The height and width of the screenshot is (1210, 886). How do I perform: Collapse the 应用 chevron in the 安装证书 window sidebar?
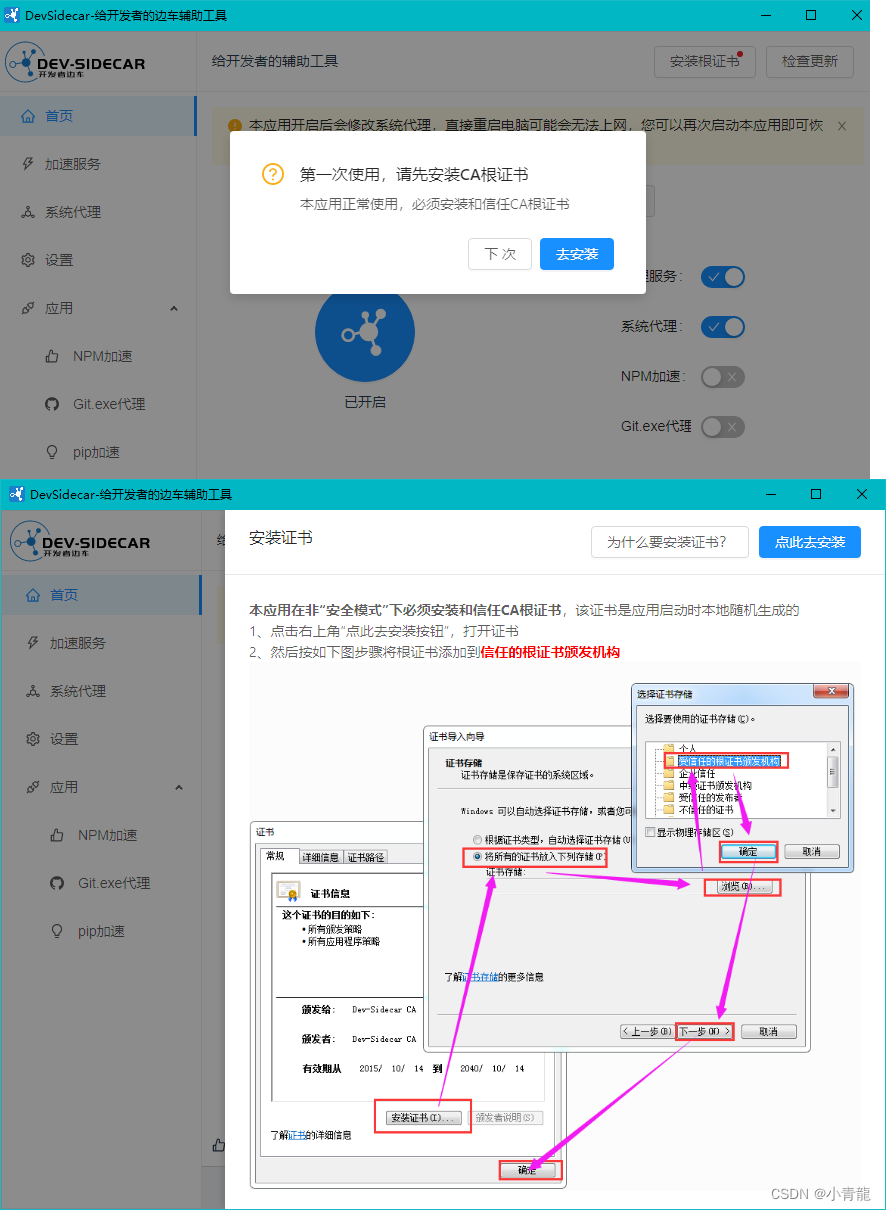click(179, 787)
